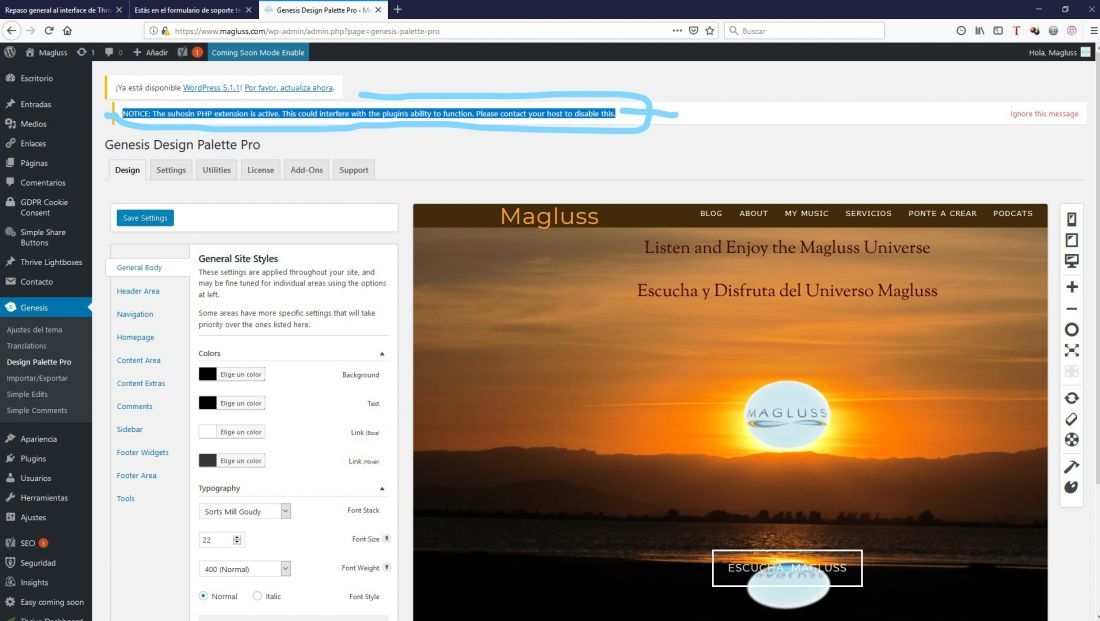Open the Font Stack dropdown
This screenshot has height=621, width=1100.
pyautogui.click(x=245, y=511)
